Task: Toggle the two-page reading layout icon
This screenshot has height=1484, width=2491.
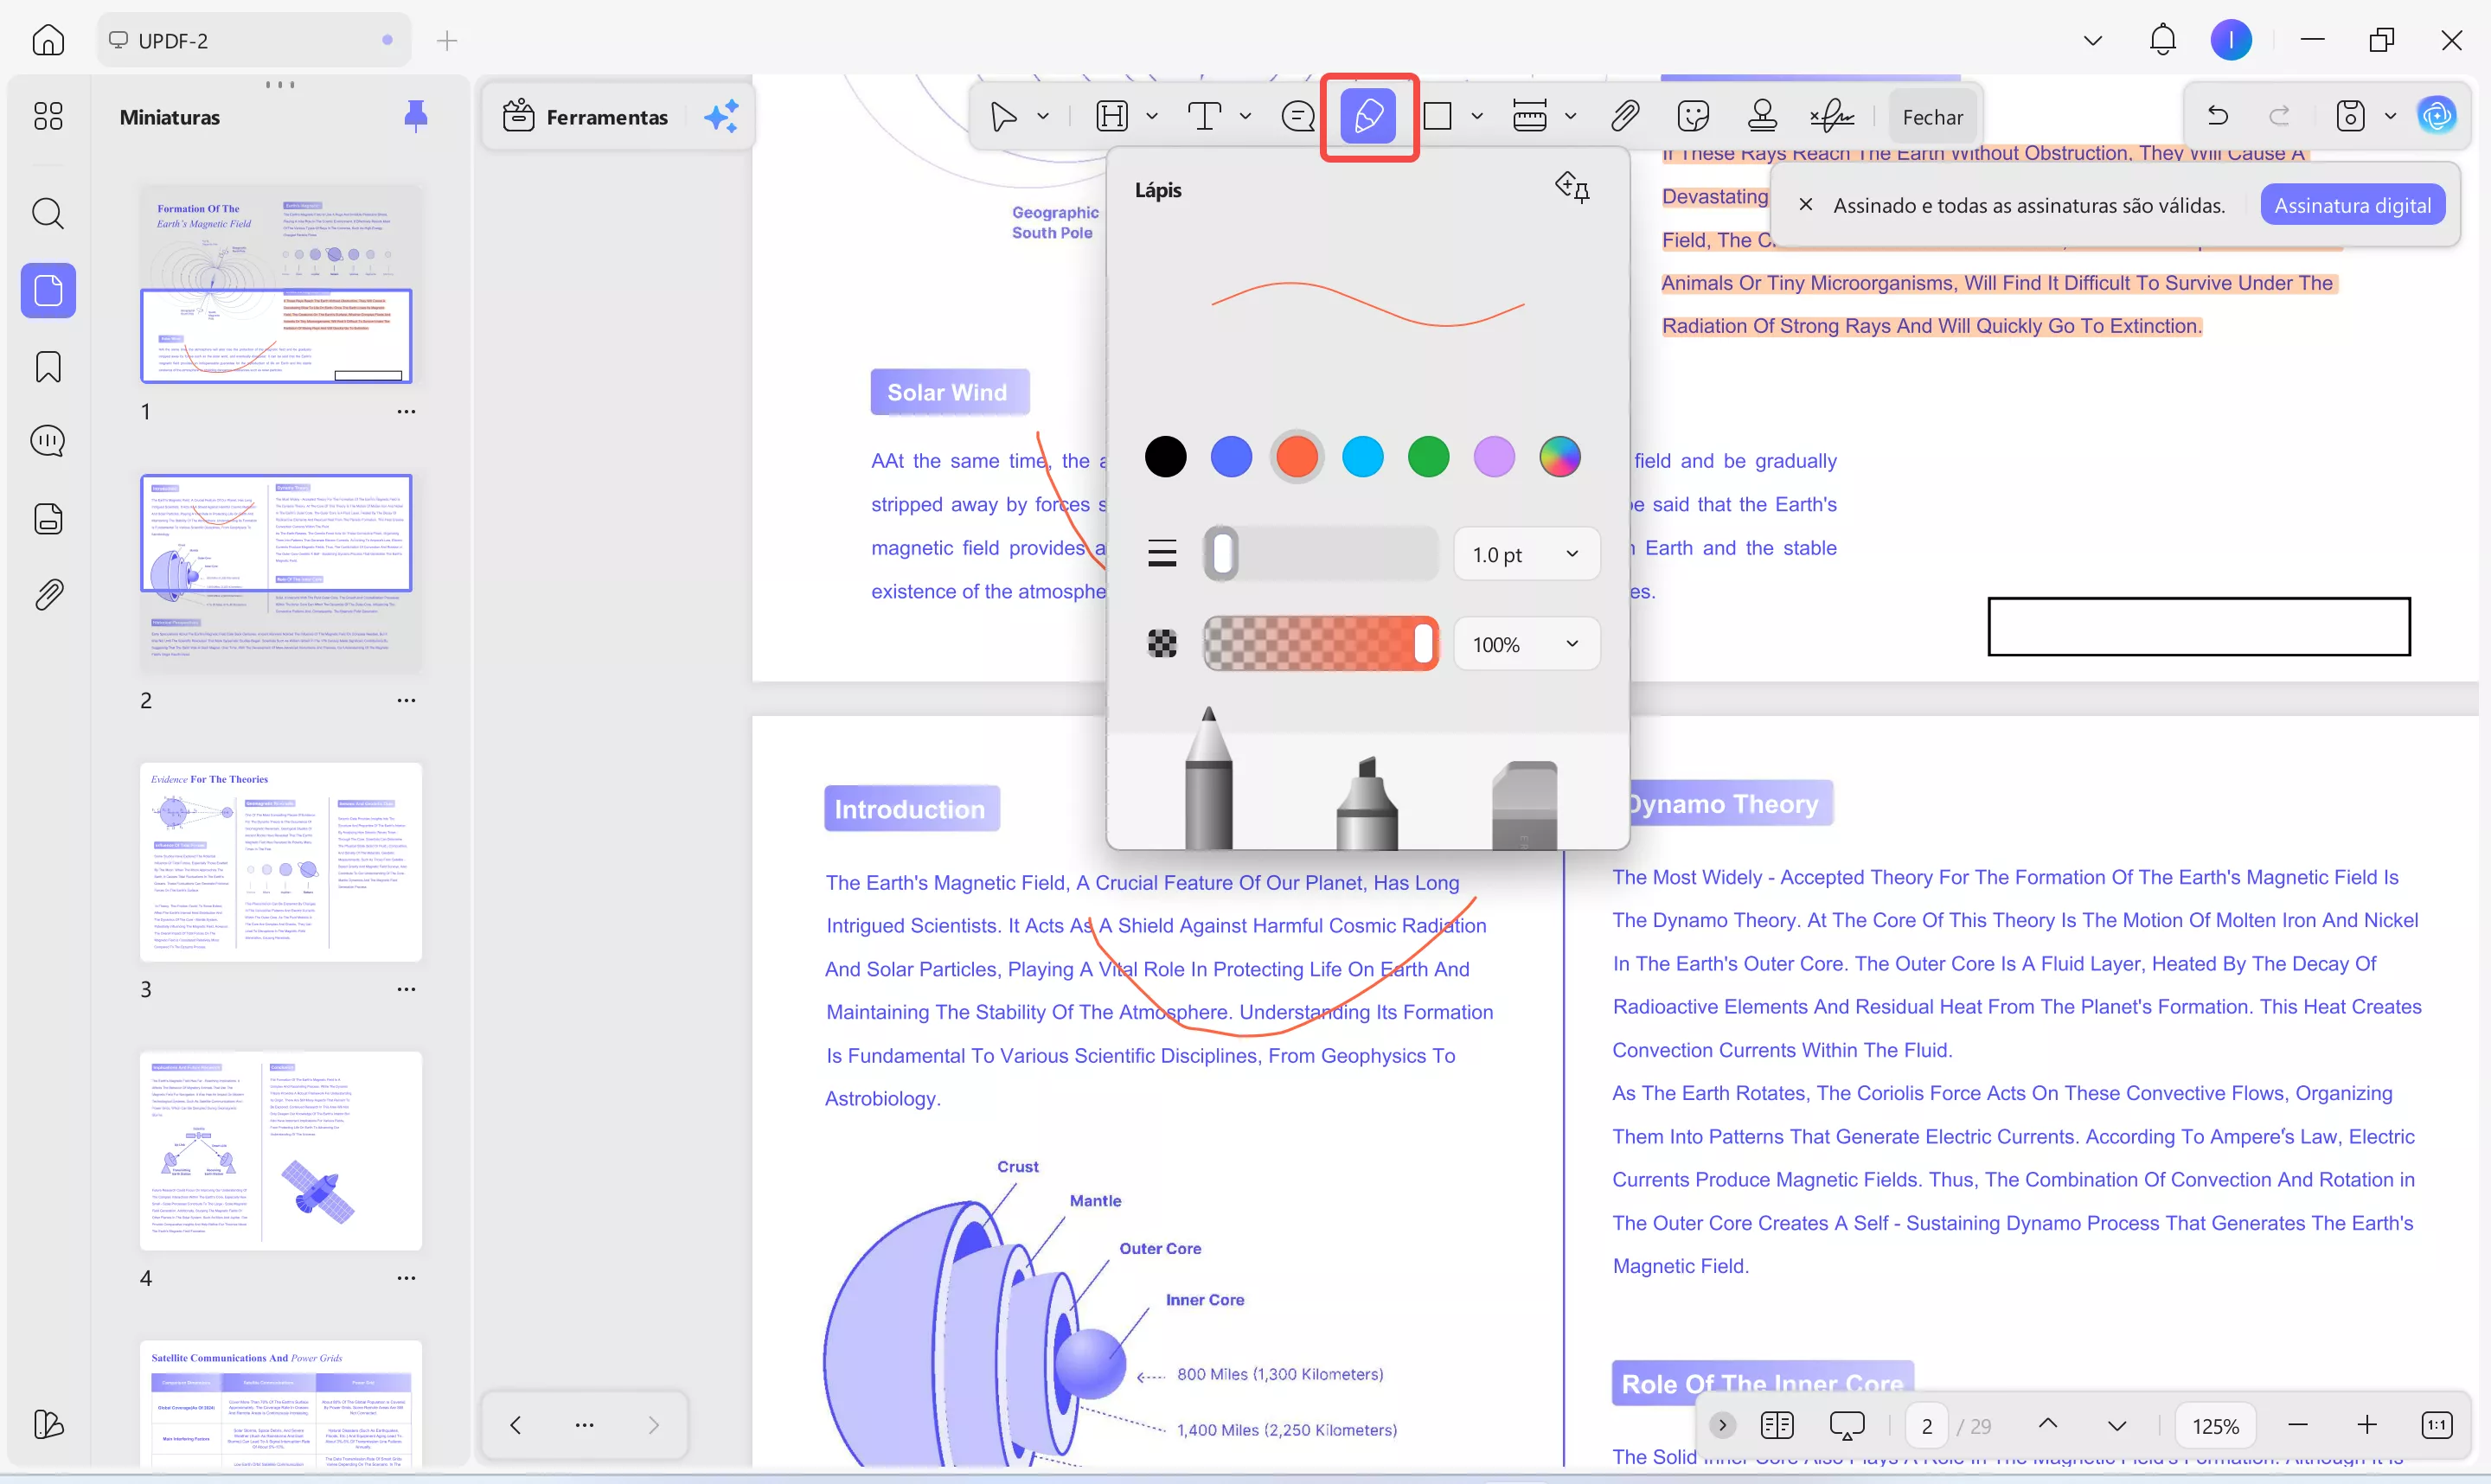Action: [x=1777, y=1425]
